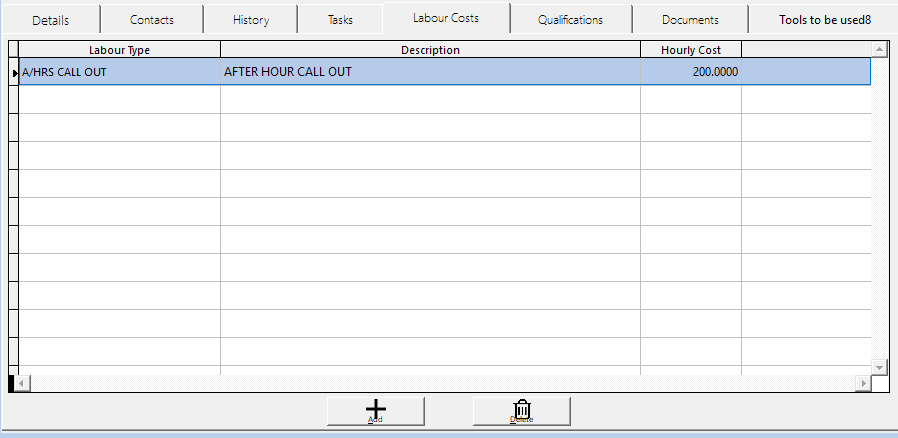Viewport: 898px width, 438px height.
Task: Click the Labour Type column header
Action: click(120, 50)
